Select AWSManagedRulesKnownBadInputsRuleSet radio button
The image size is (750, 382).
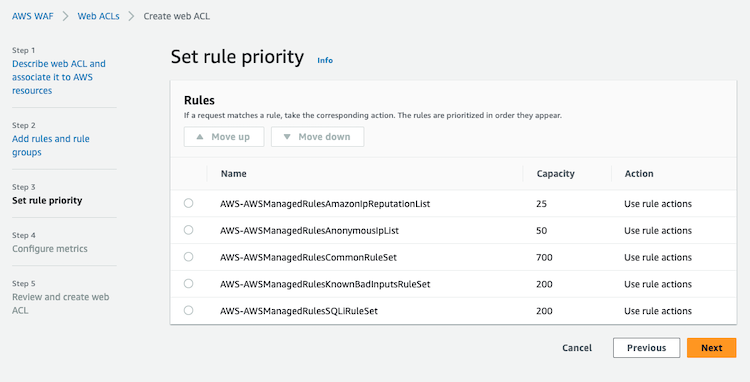tap(188, 284)
